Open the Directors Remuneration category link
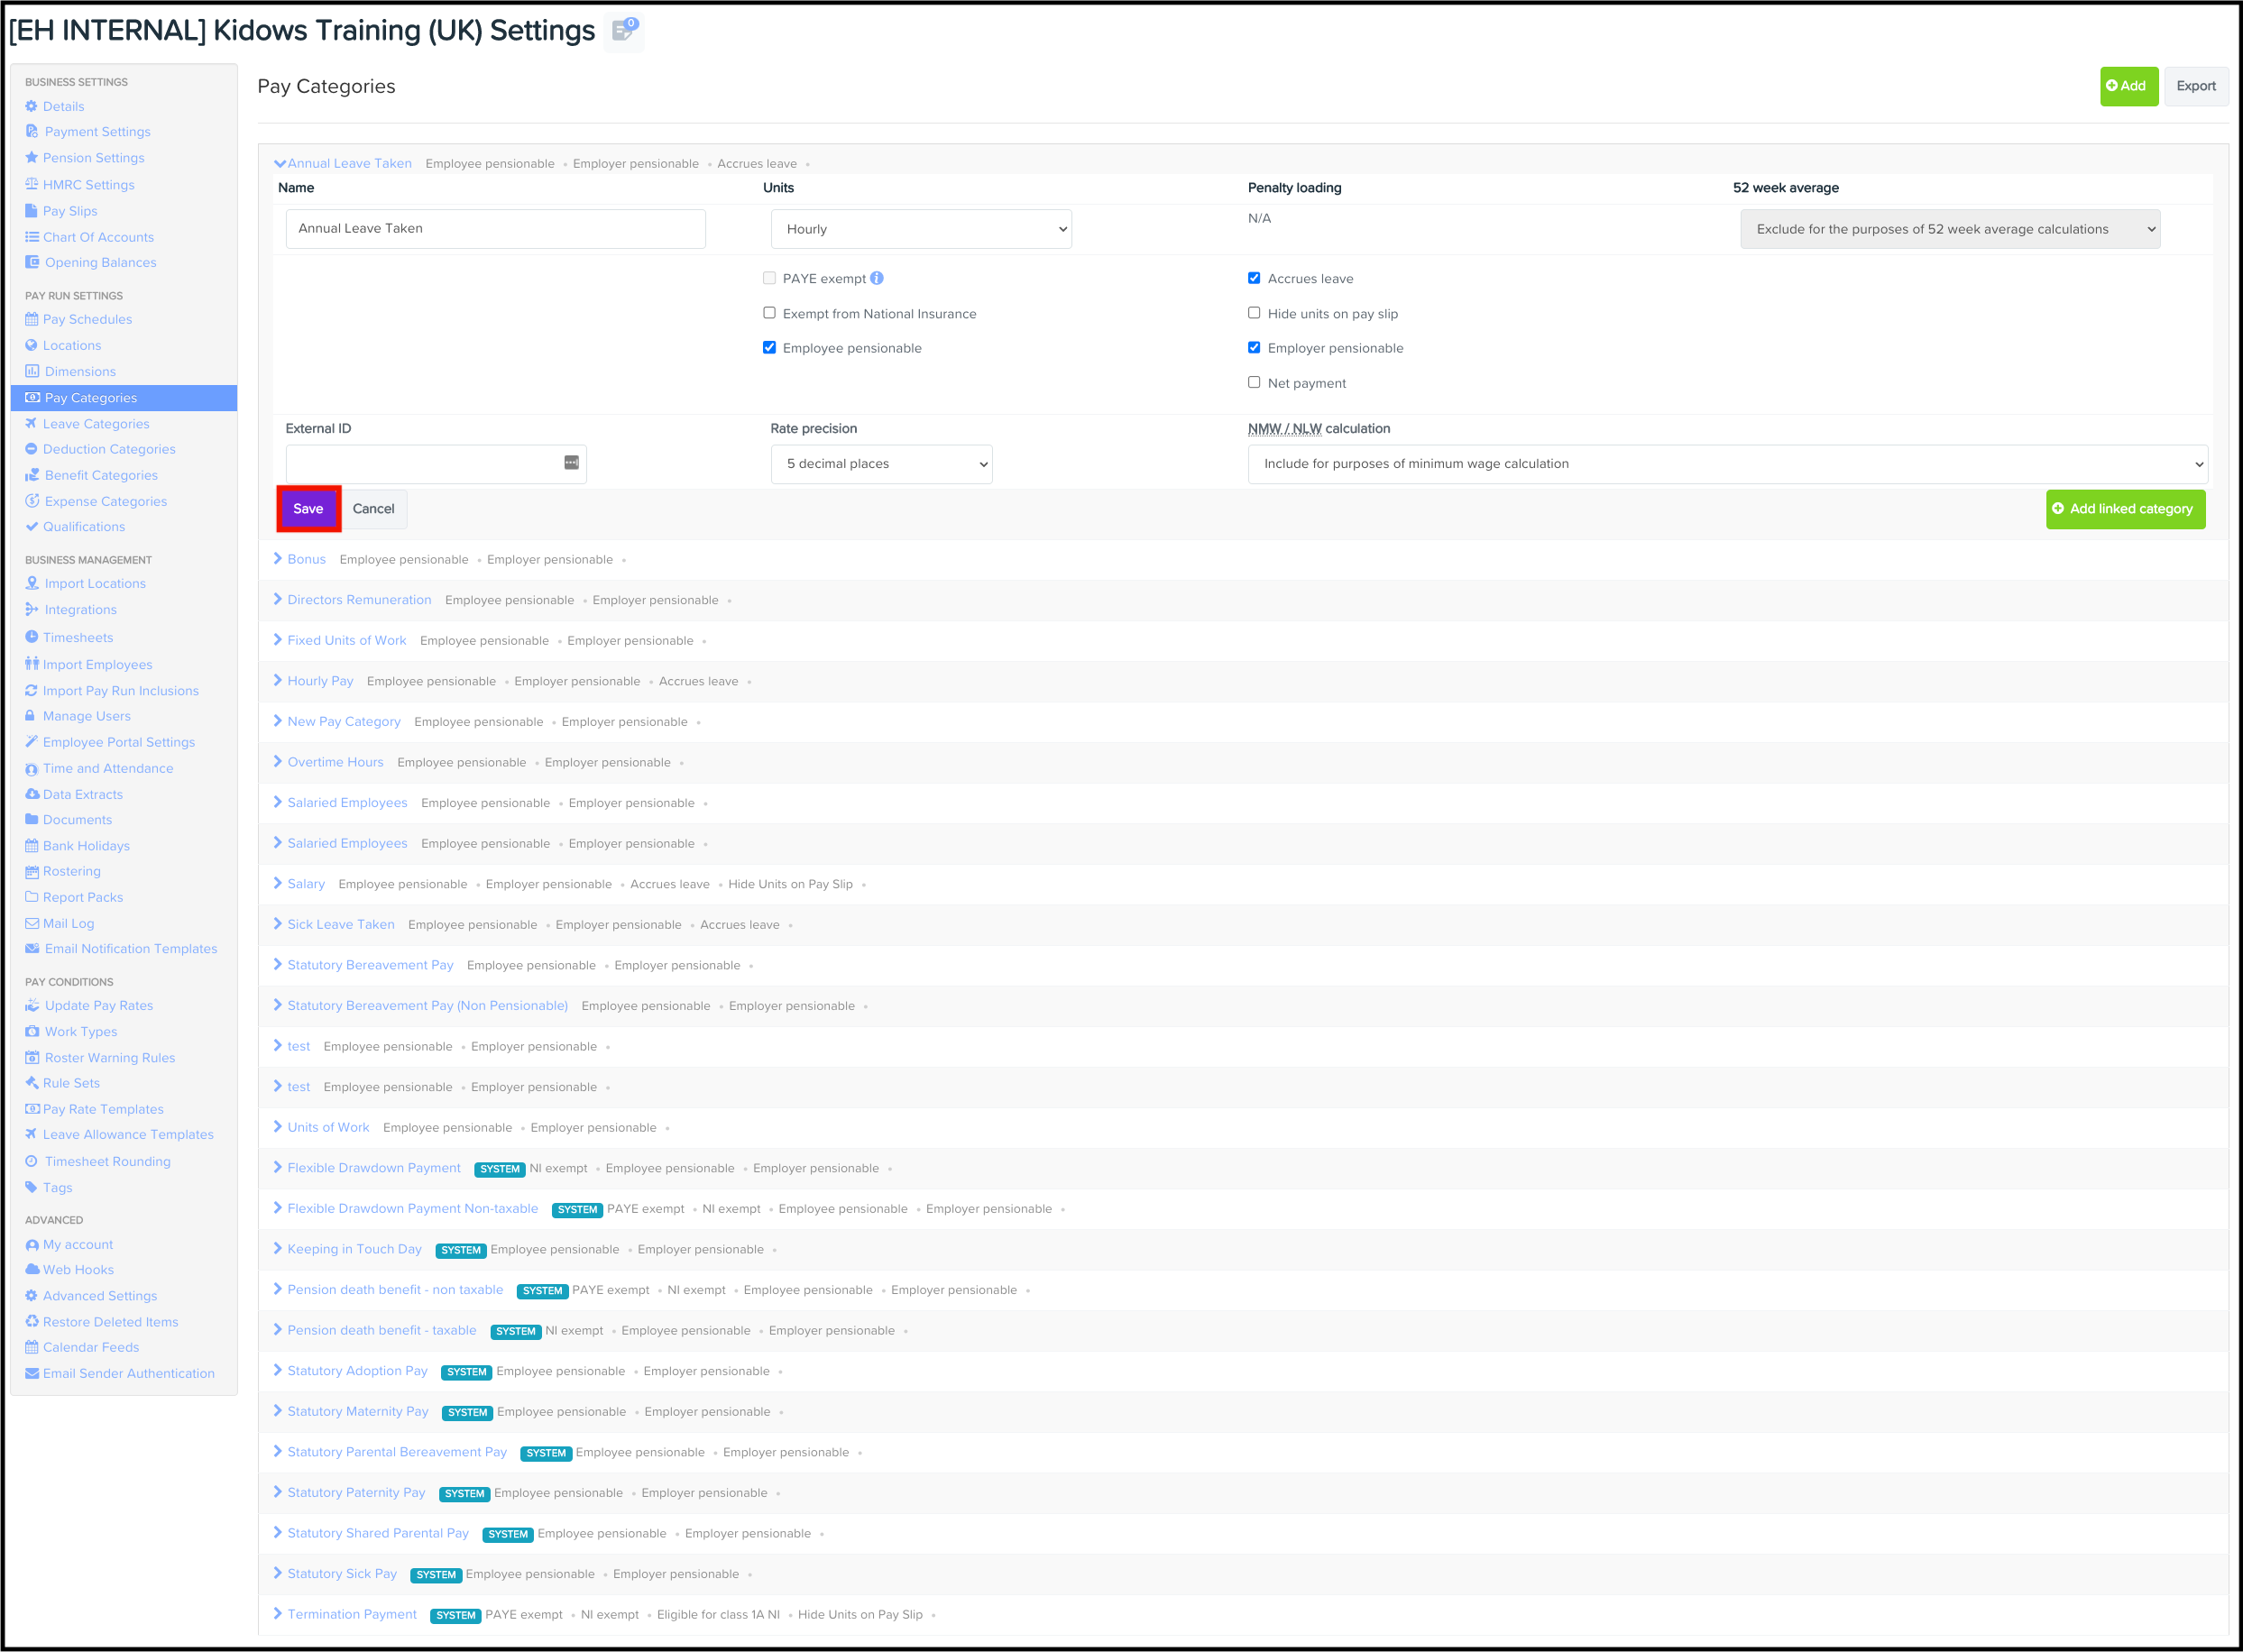This screenshot has width=2243, height=1652. pyautogui.click(x=359, y=600)
